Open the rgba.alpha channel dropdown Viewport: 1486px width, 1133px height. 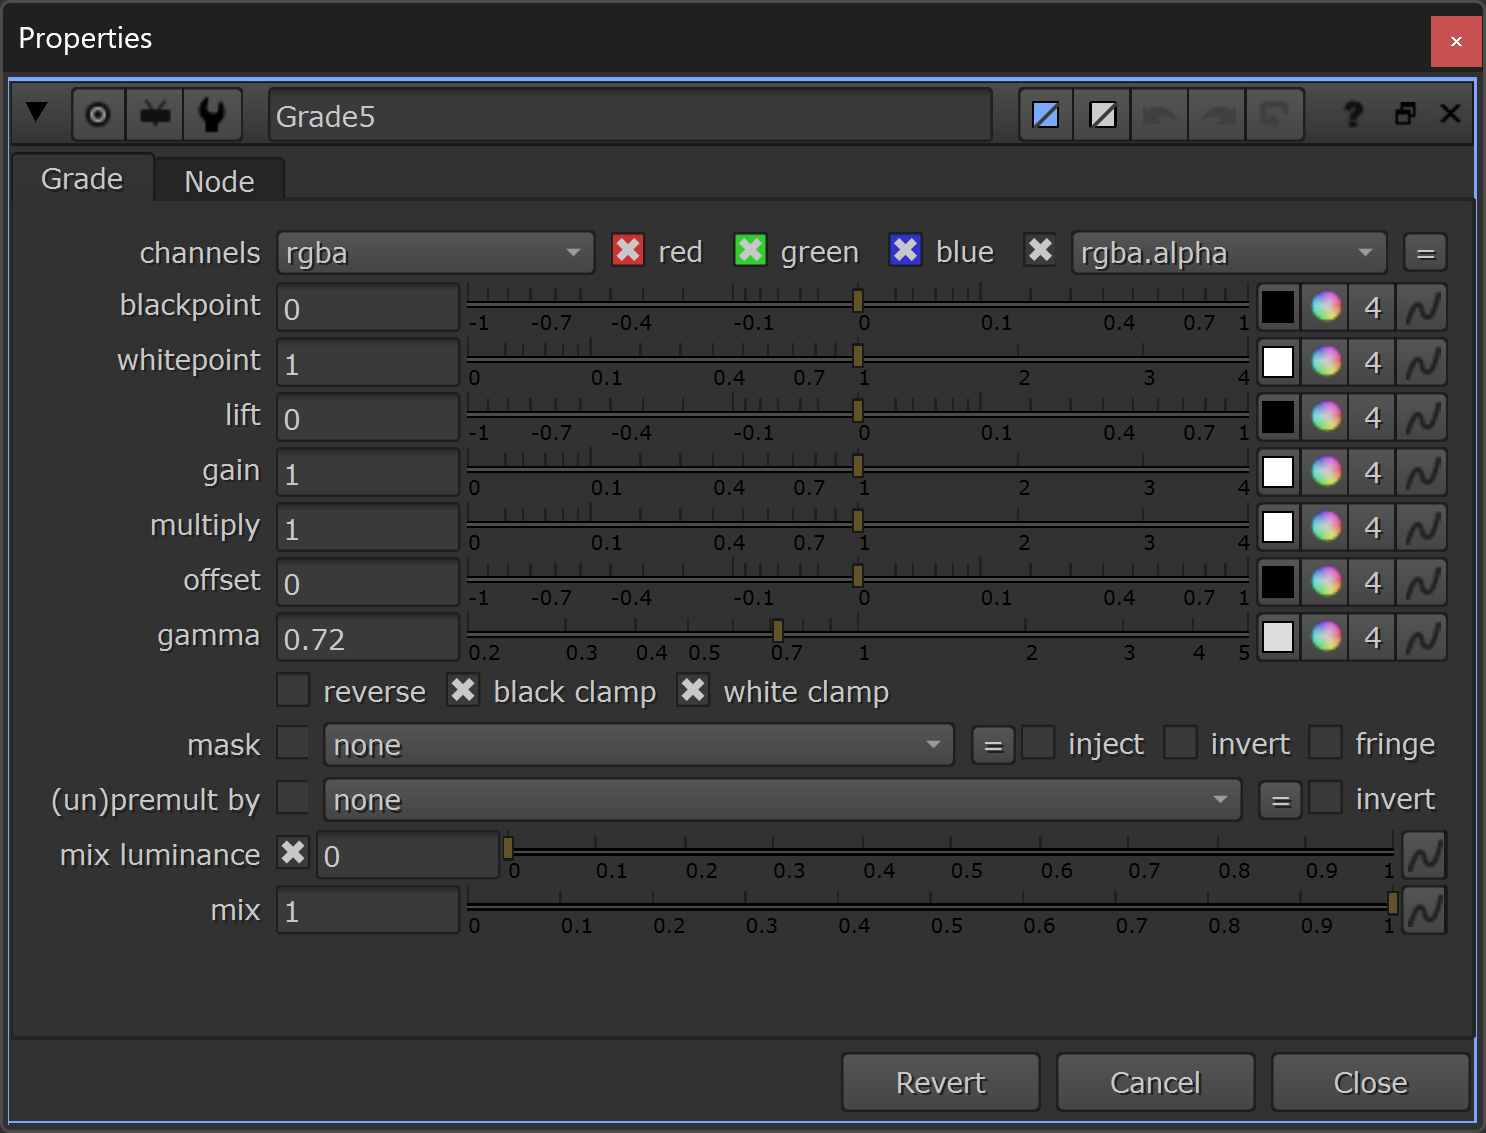tap(1229, 253)
